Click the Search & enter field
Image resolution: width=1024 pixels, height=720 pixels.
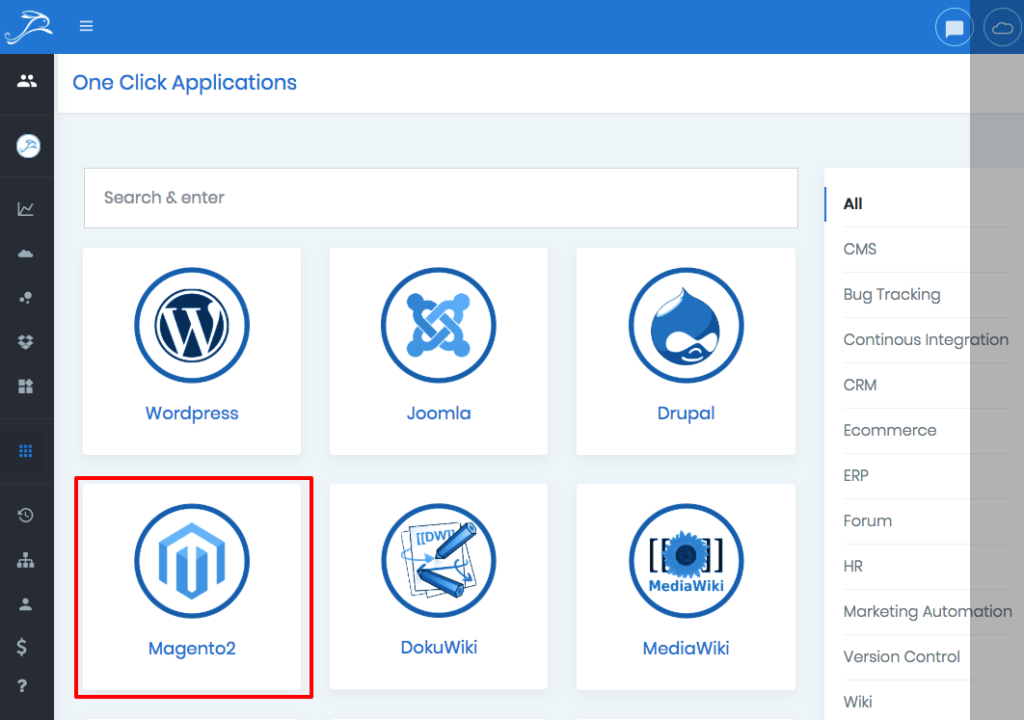(x=440, y=198)
